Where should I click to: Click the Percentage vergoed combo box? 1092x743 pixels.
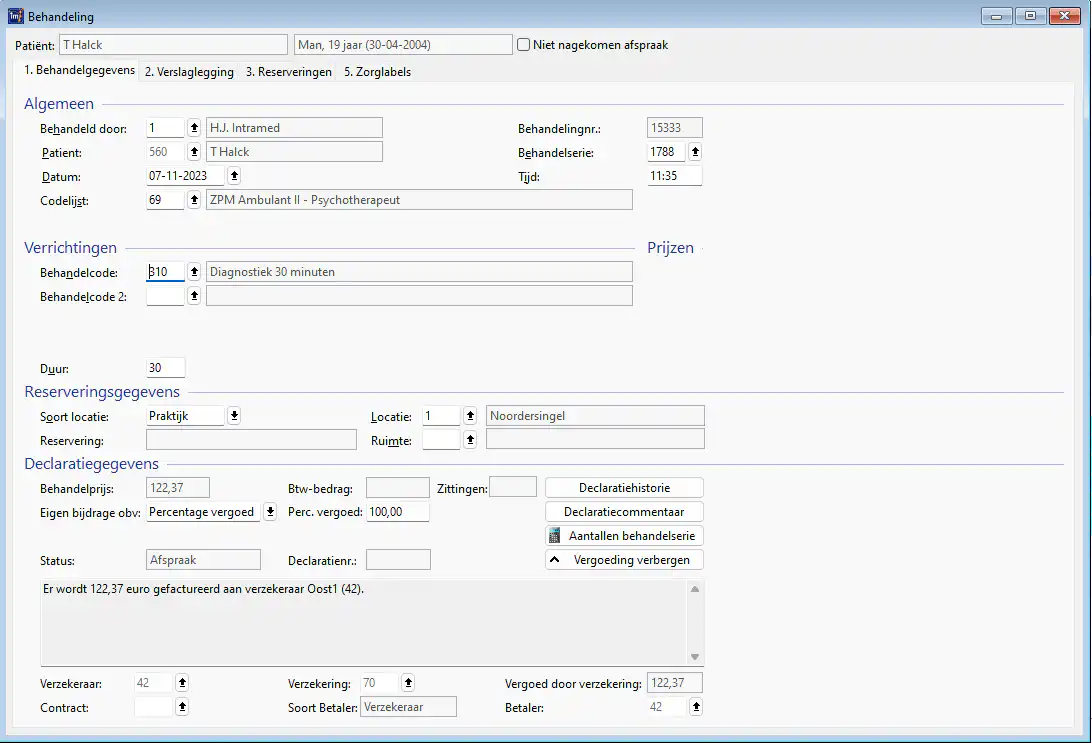[x=203, y=513]
